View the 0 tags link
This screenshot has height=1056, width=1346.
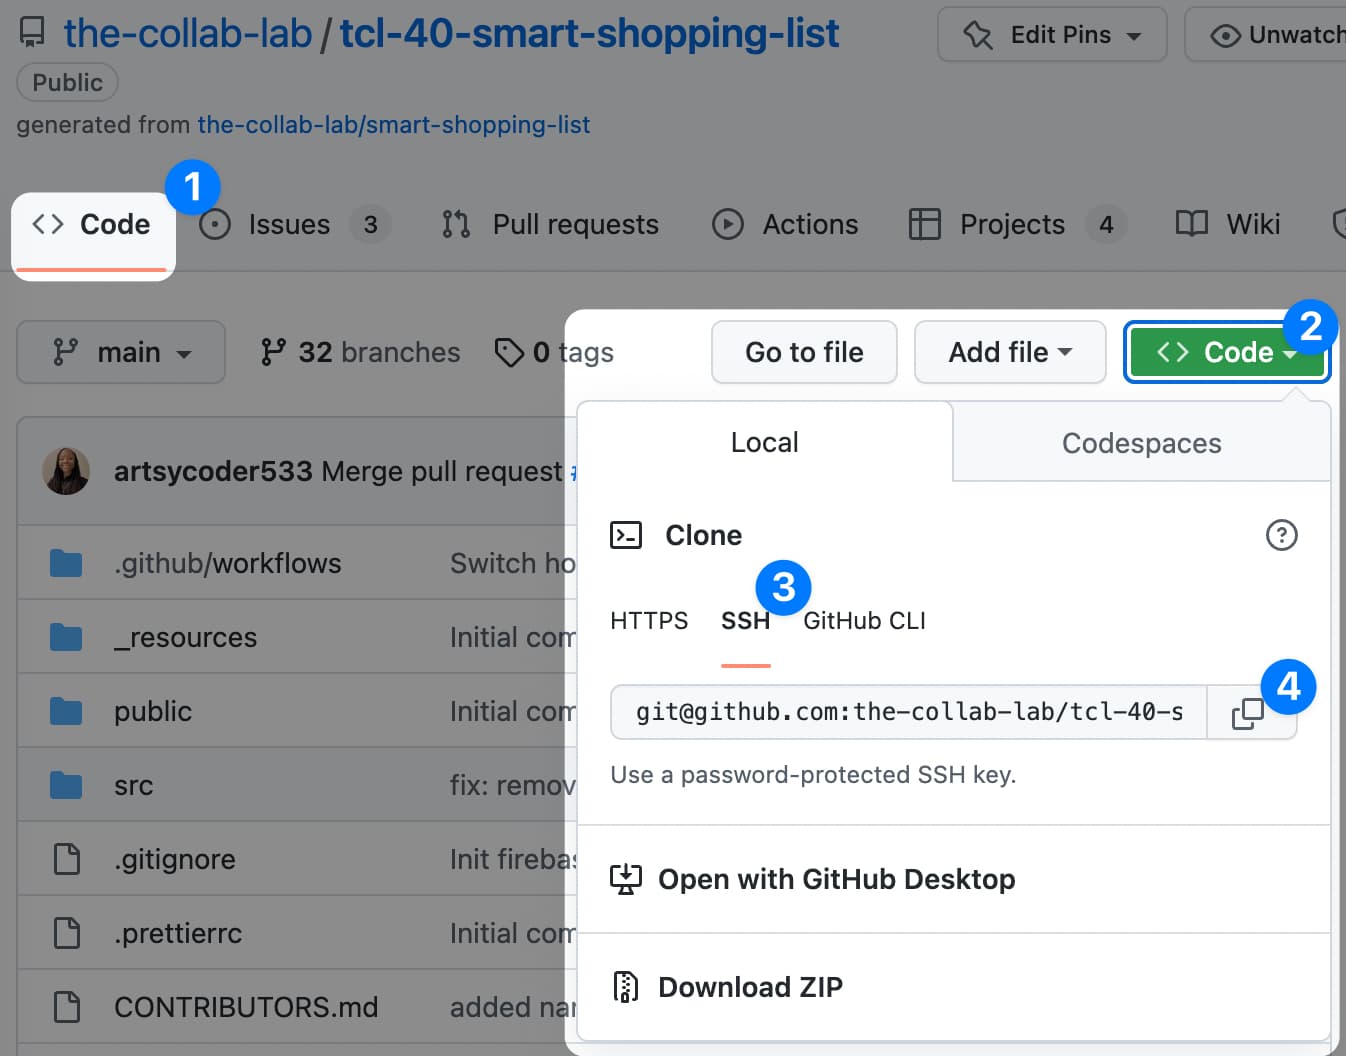click(x=555, y=352)
